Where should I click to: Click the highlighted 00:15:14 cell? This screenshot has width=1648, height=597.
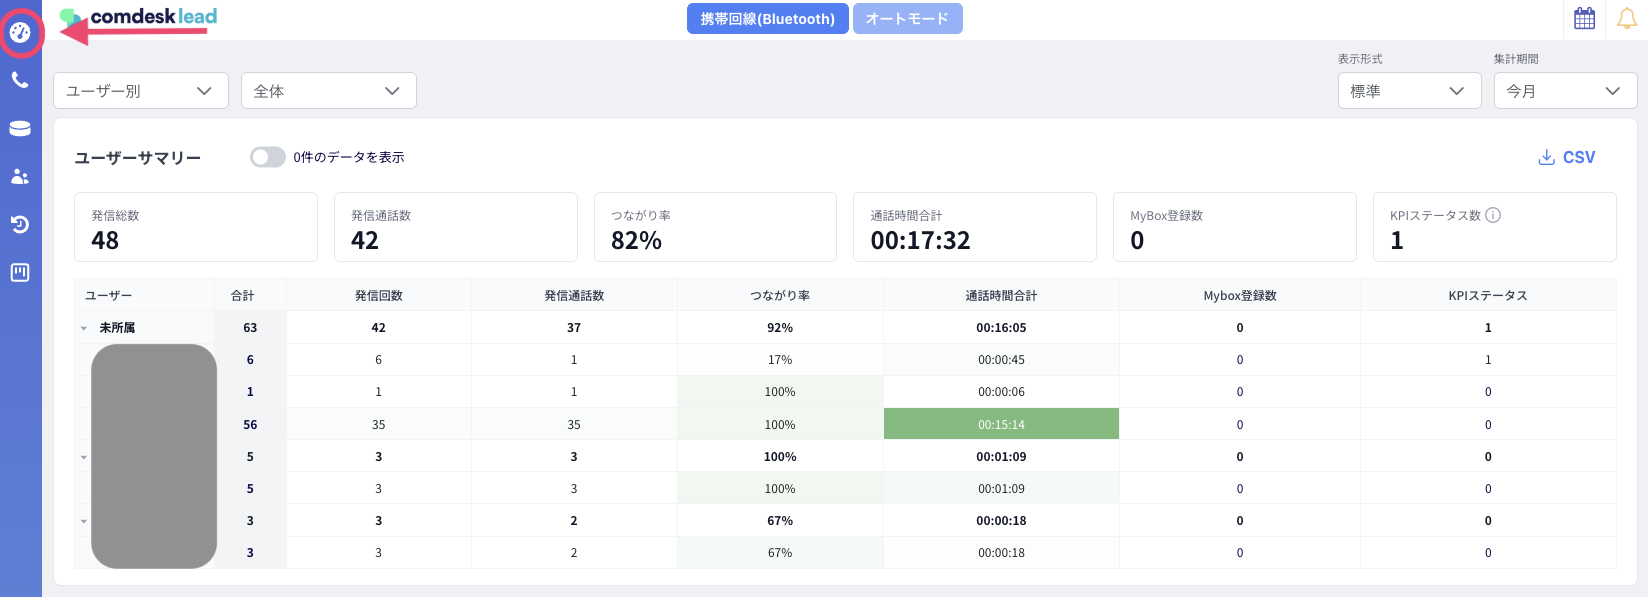coord(1001,424)
